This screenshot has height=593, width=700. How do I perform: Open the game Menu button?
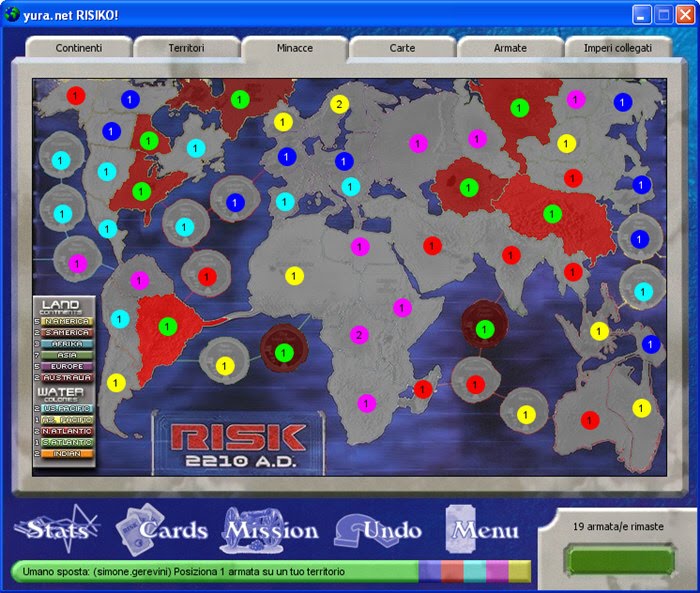pyautogui.click(x=483, y=530)
